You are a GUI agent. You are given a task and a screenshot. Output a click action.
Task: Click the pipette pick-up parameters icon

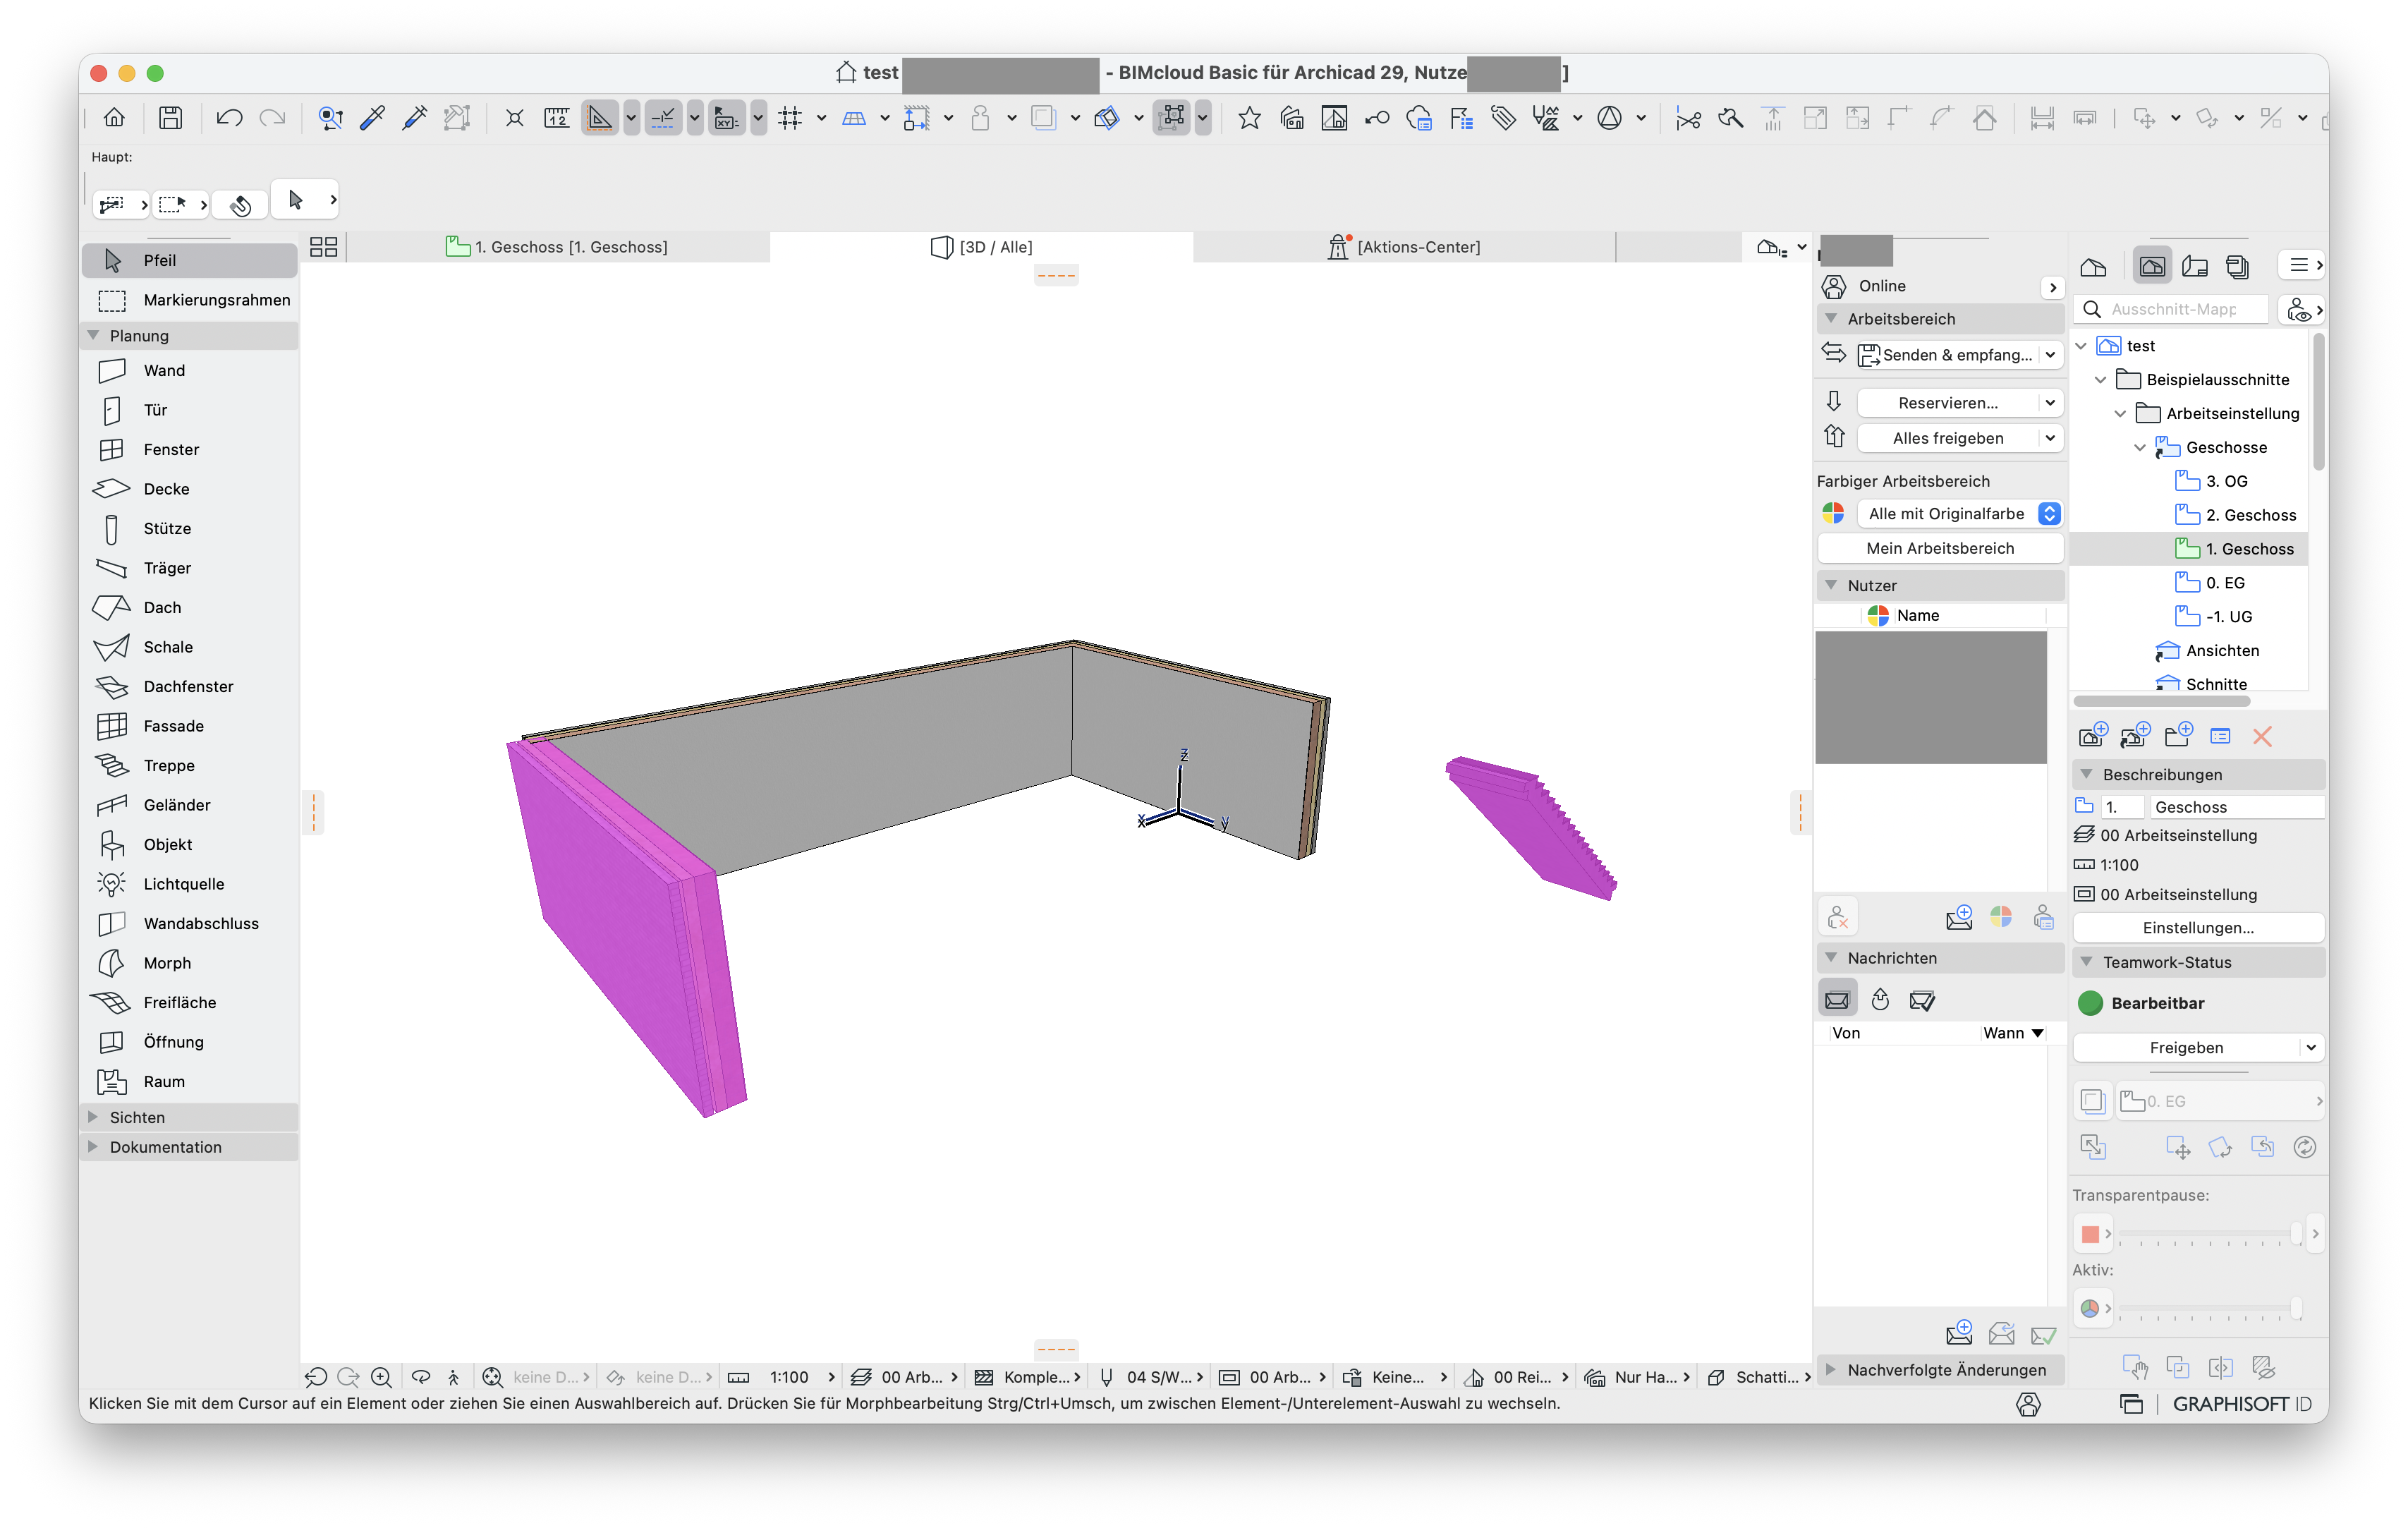[372, 118]
